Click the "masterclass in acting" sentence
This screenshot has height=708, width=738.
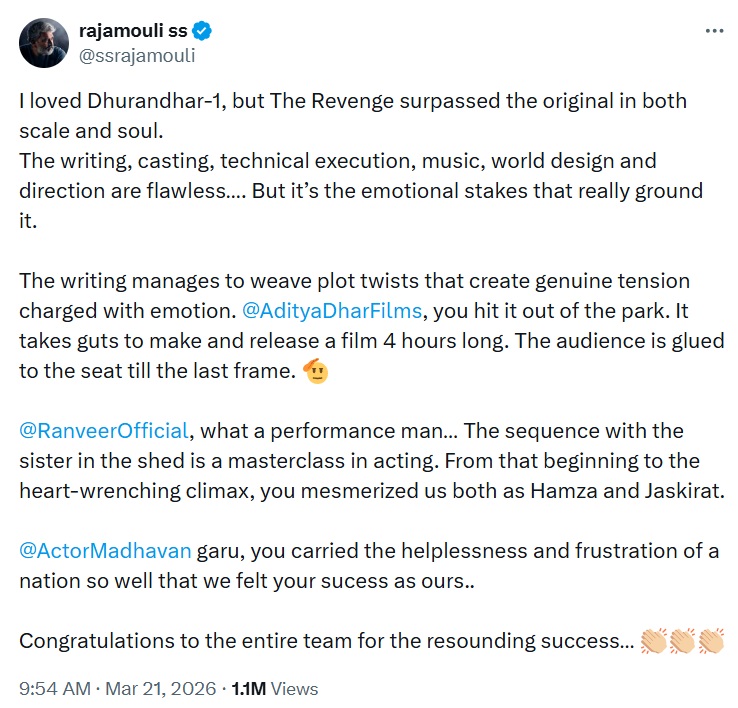coord(350,461)
